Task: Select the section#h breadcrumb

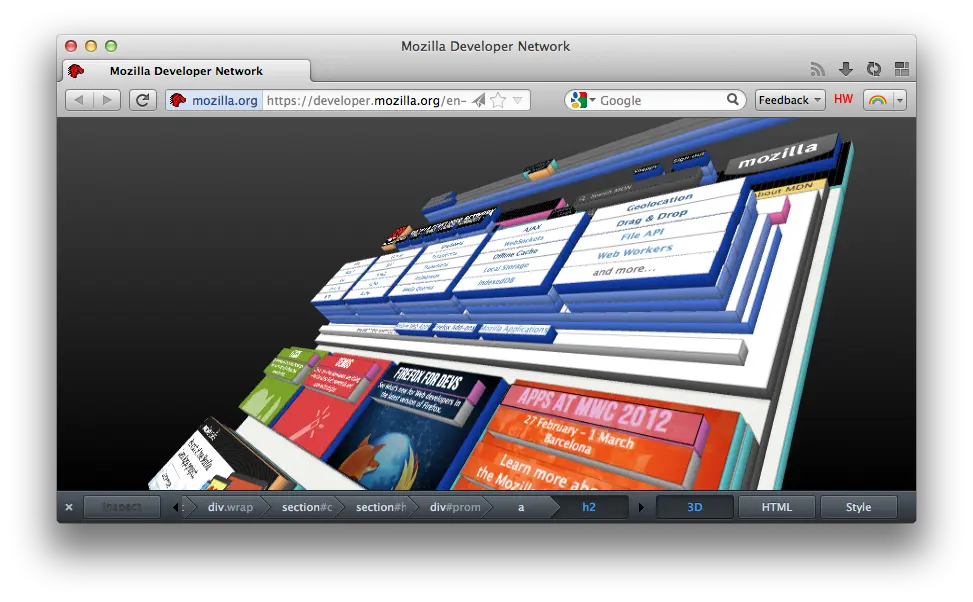Action: click(x=380, y=507)
